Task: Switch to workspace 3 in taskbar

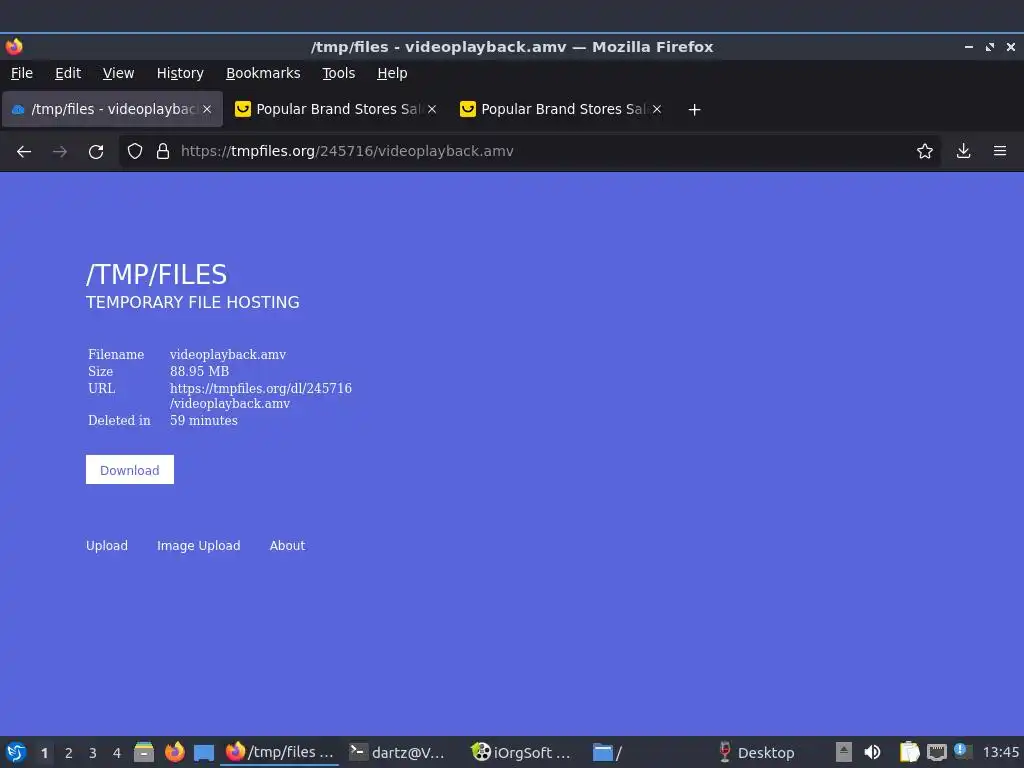Action: pyautogui.click(x=93, y=753)
